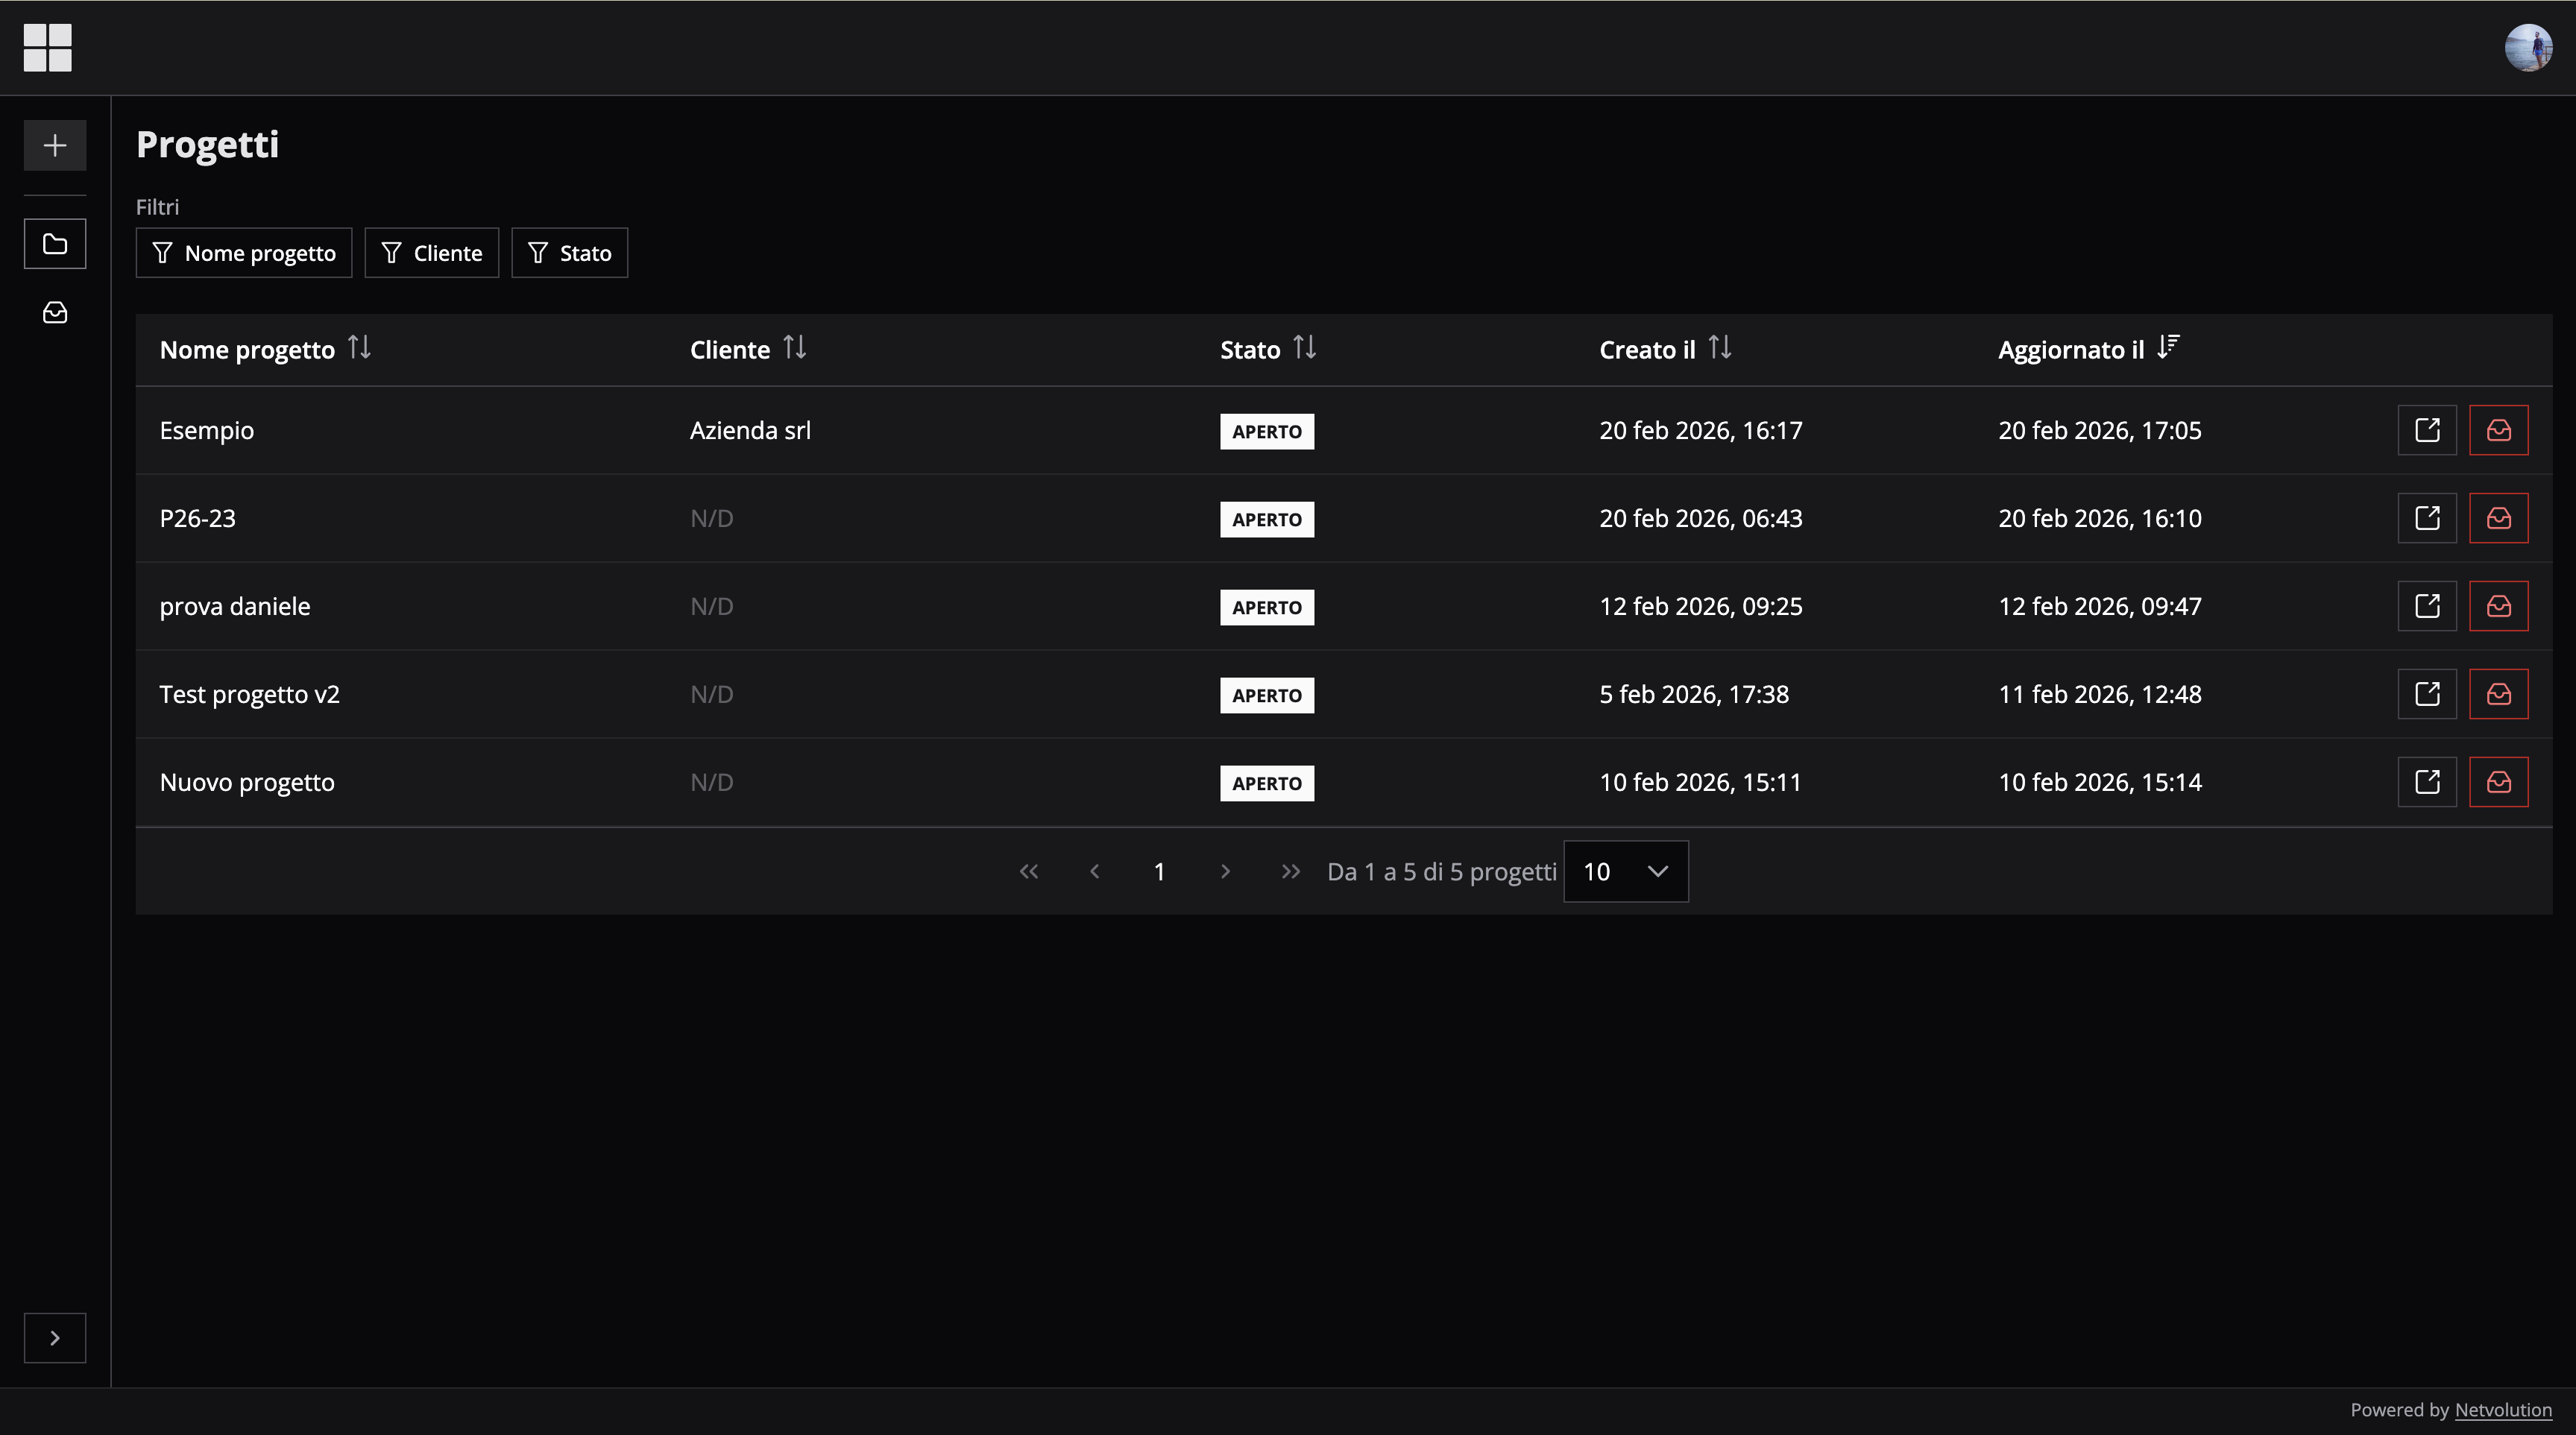Toggle Aggiornato il sort direction
Screen dimensions: 2576x1435
point(2167,348)
